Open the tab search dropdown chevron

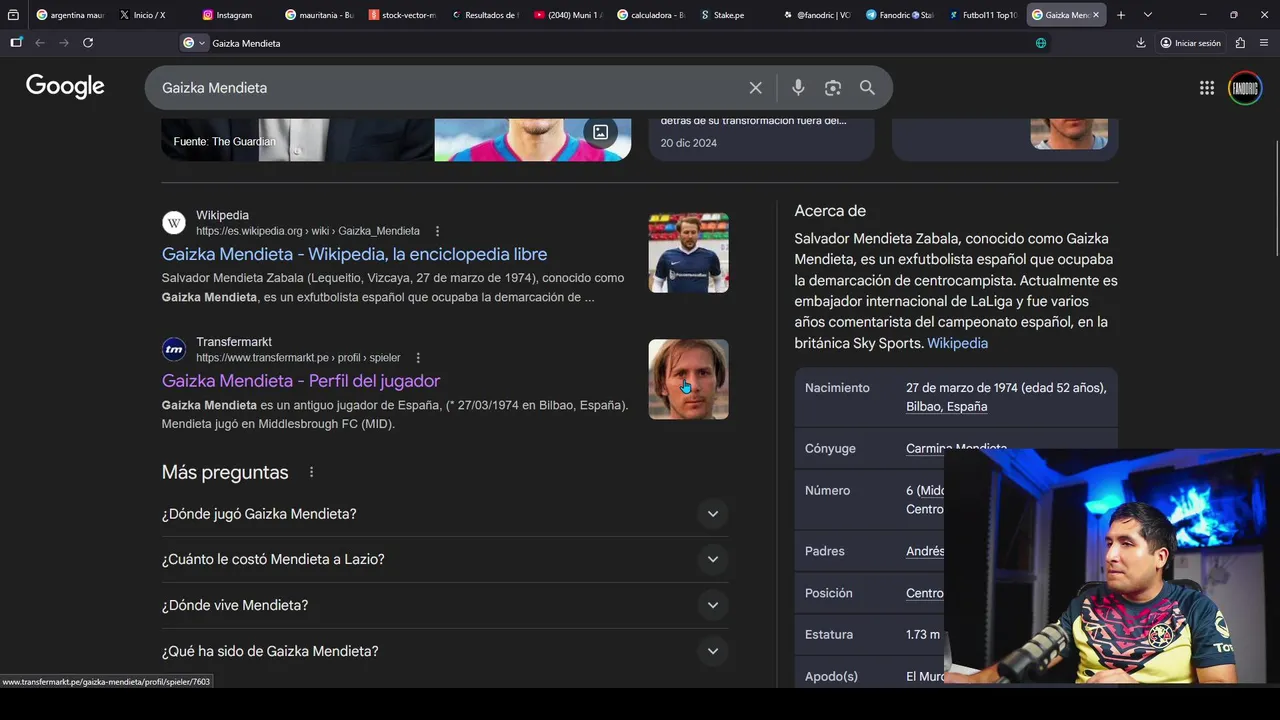pos(1147,15)
